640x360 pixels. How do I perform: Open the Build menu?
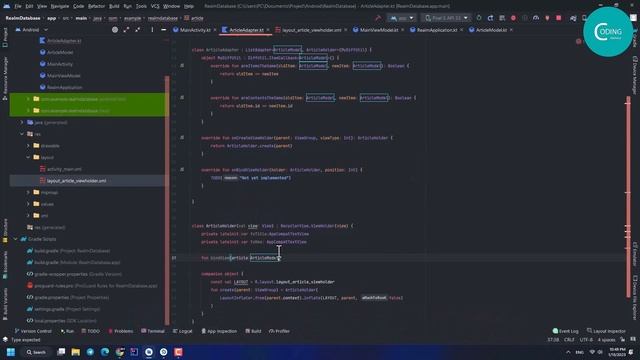tap(114, 6)
